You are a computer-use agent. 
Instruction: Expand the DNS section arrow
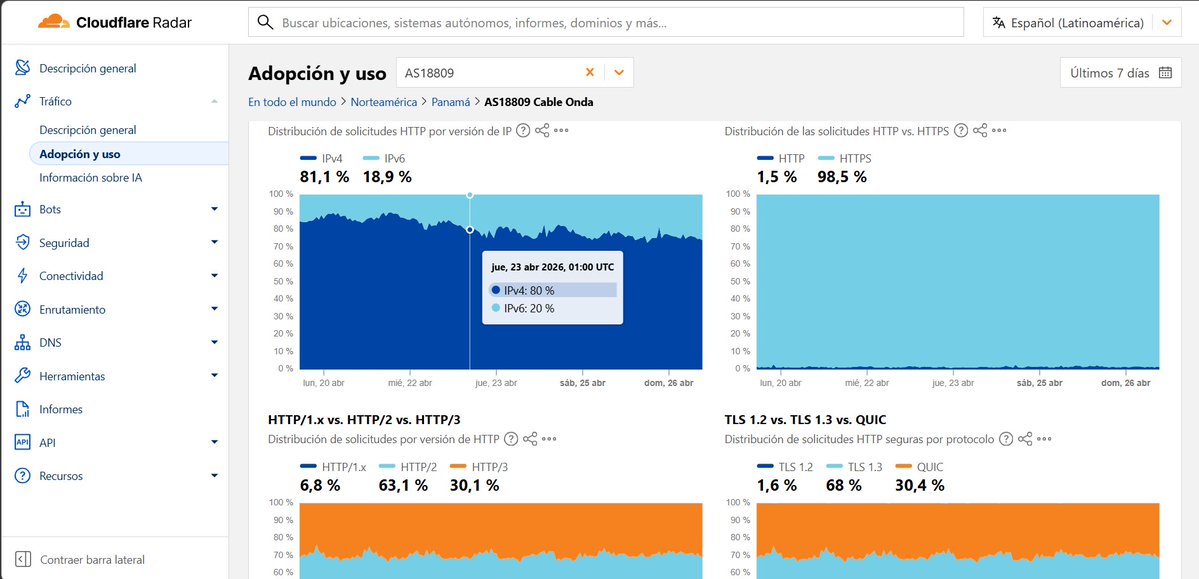click(214, 342)
